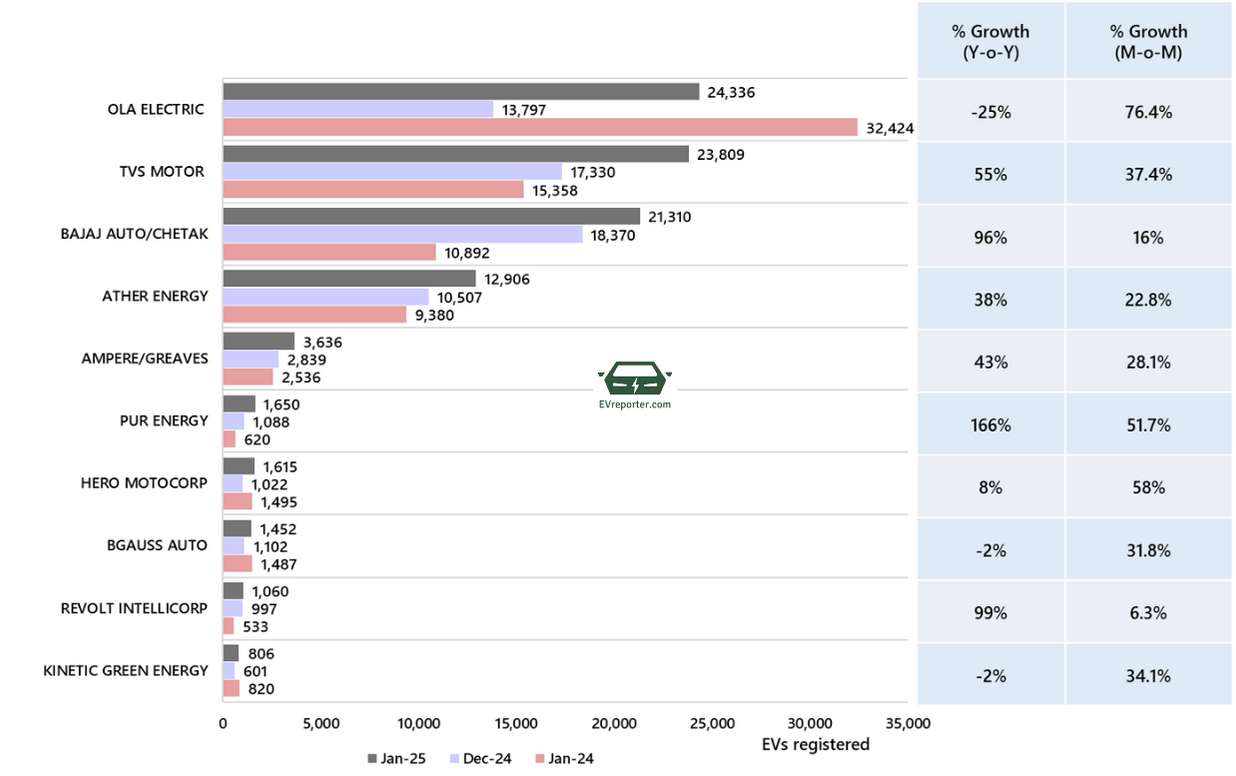Screen dimensions: 1236x776
Task: Select the ATHER ENERGY label
Action: (155, 296)
